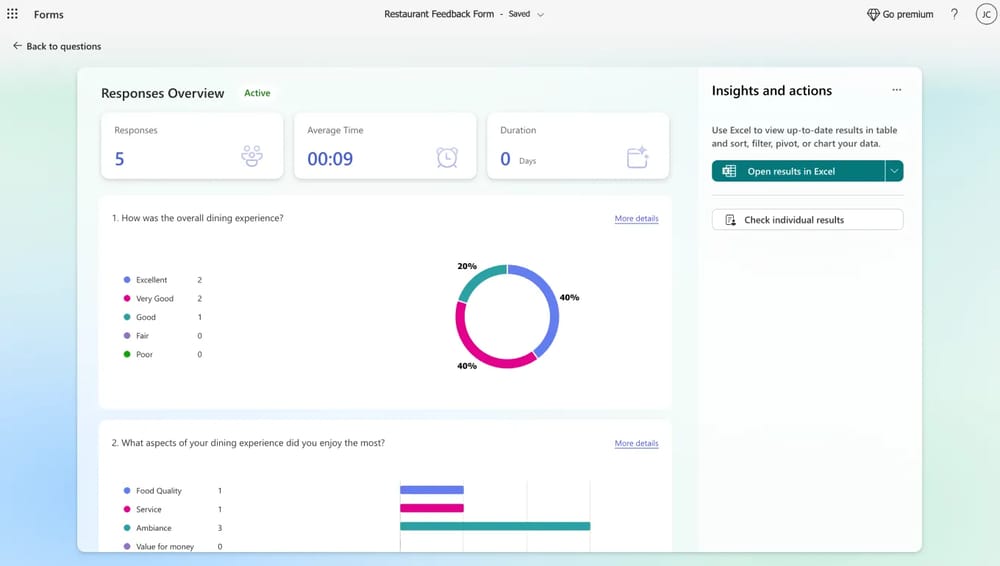The image size is (1000, 566).
Task: Expand the Open results in Excel dropdown arrow
Action: tap(894, 171)
